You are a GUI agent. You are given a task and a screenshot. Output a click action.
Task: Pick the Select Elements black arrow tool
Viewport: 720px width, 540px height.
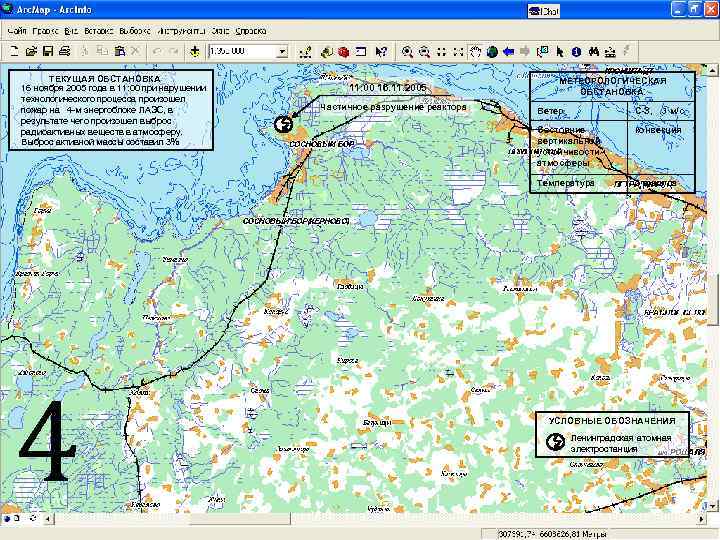pos(560,52)
